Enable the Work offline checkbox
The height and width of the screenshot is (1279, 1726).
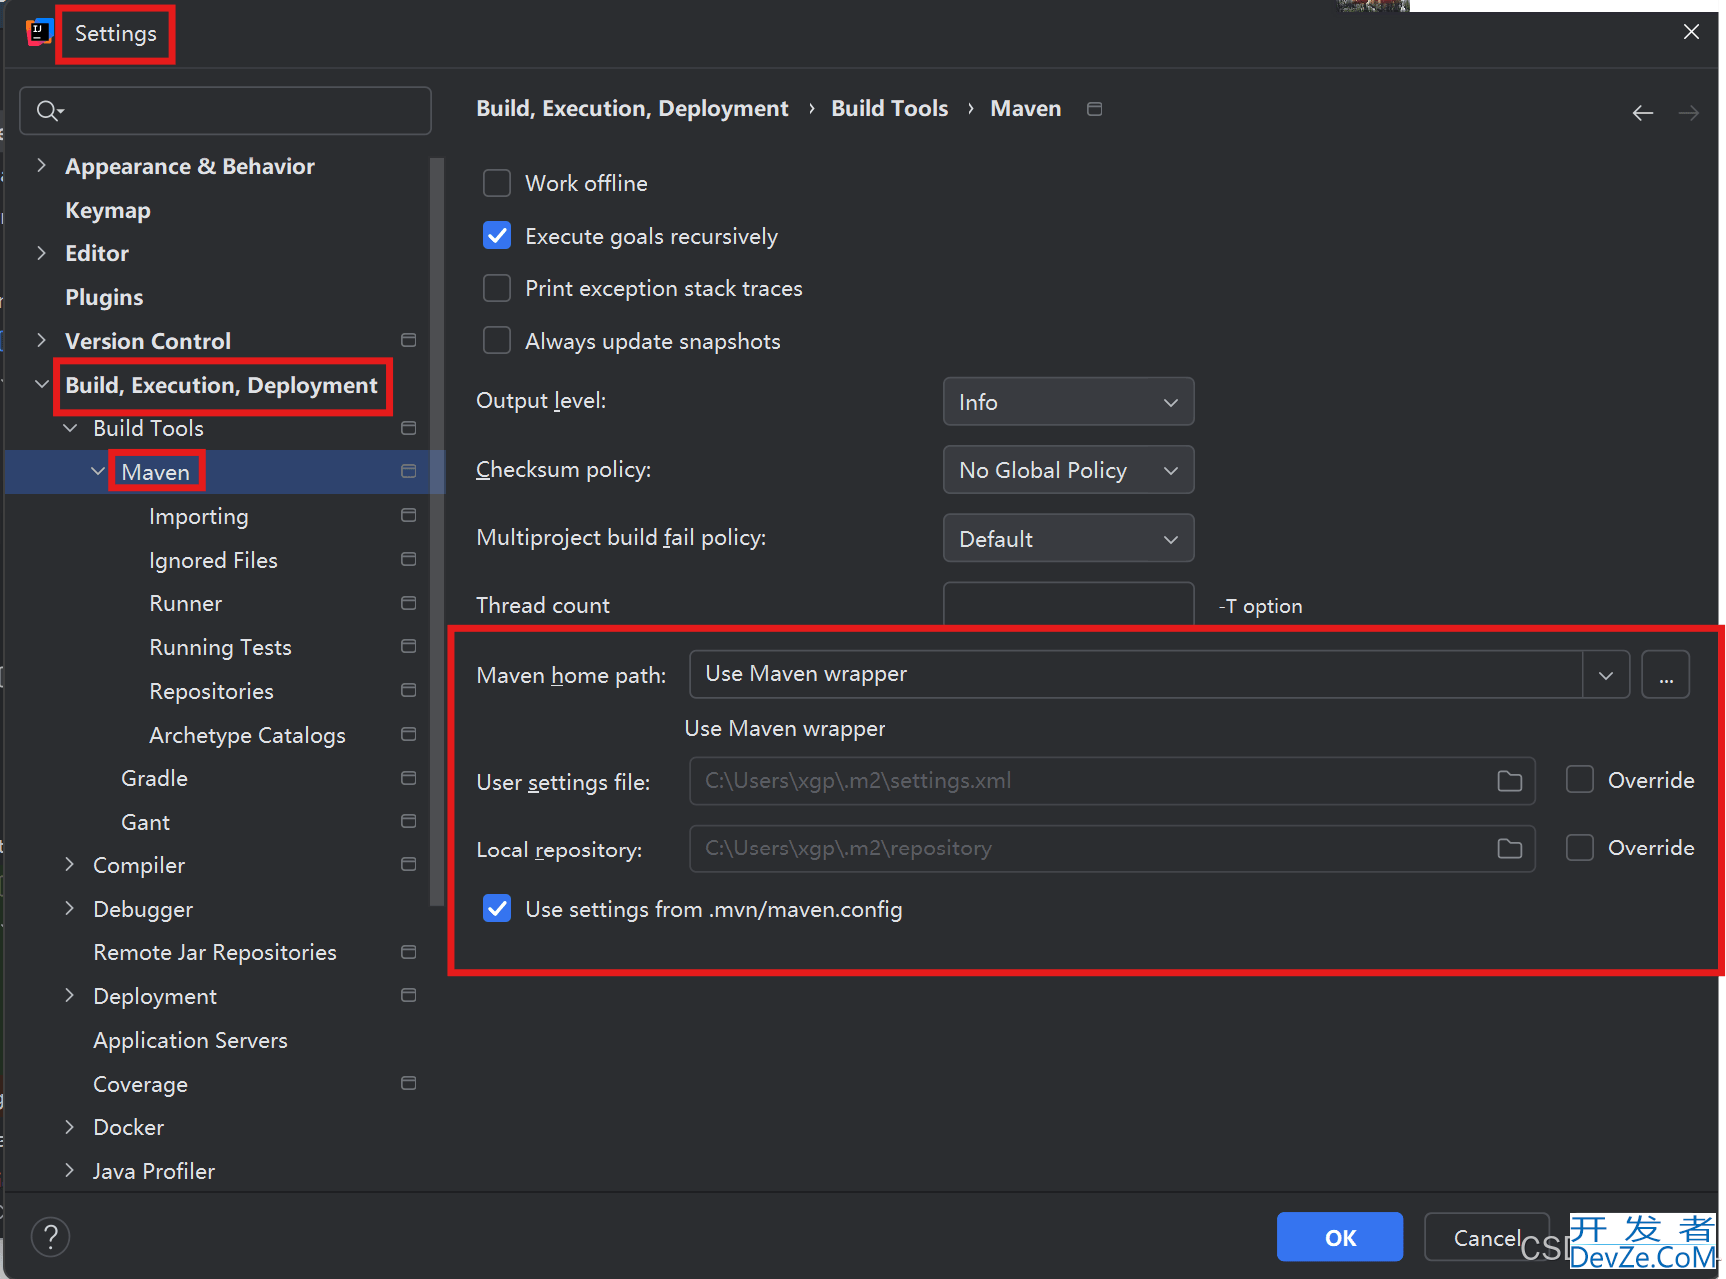point(497,183)
